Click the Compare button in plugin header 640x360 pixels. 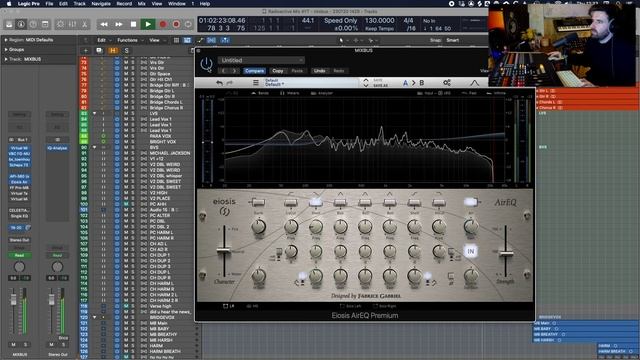(254, 71)
